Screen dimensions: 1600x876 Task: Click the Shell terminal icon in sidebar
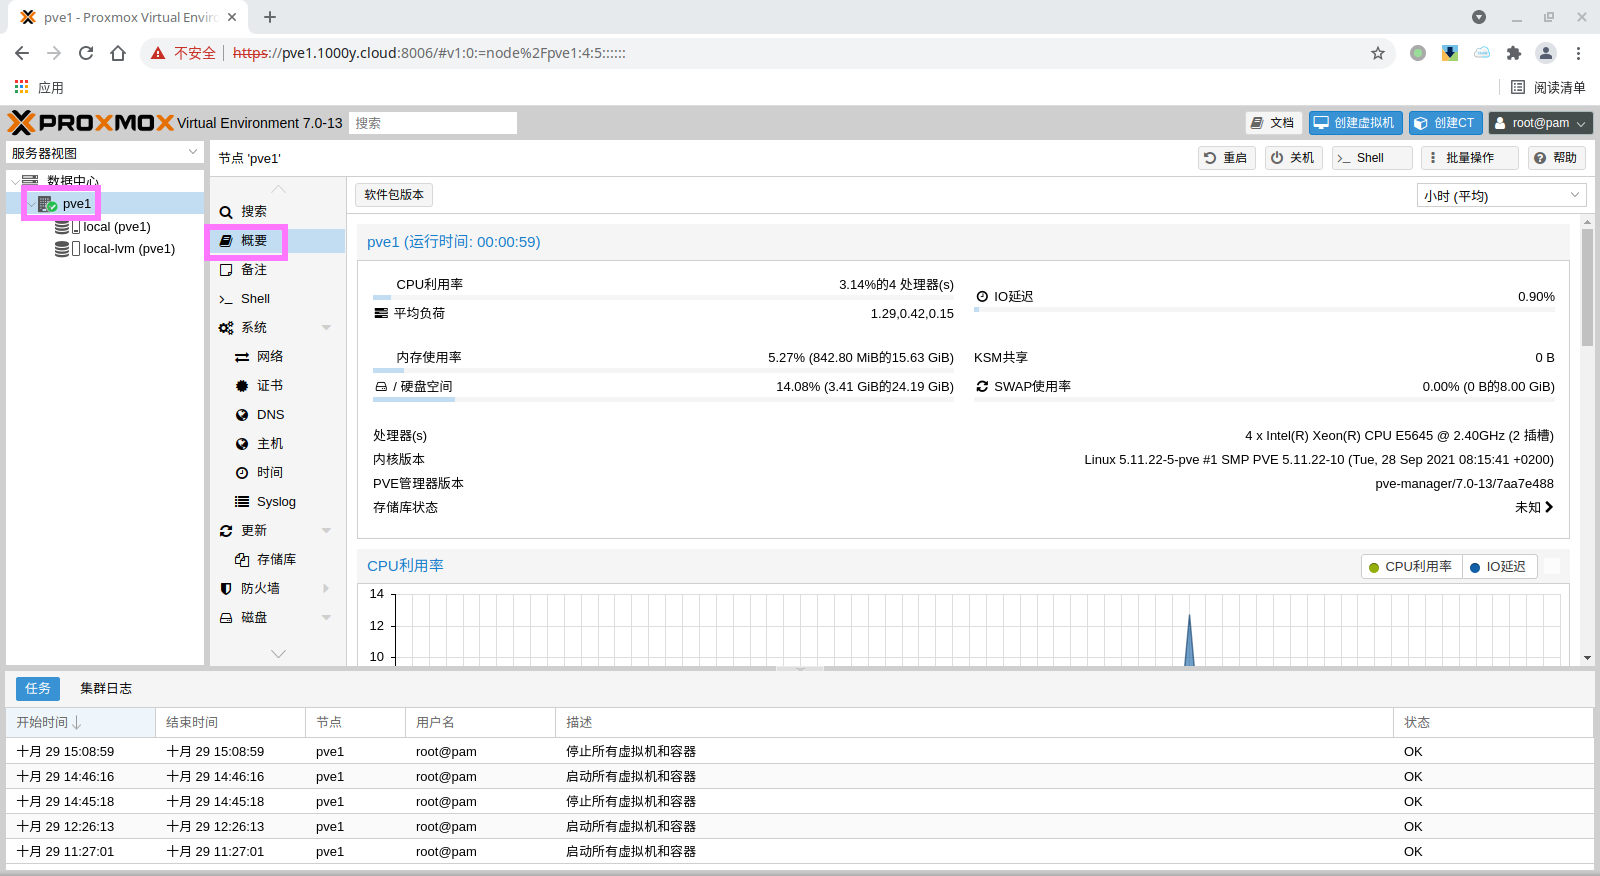[226, 299]
